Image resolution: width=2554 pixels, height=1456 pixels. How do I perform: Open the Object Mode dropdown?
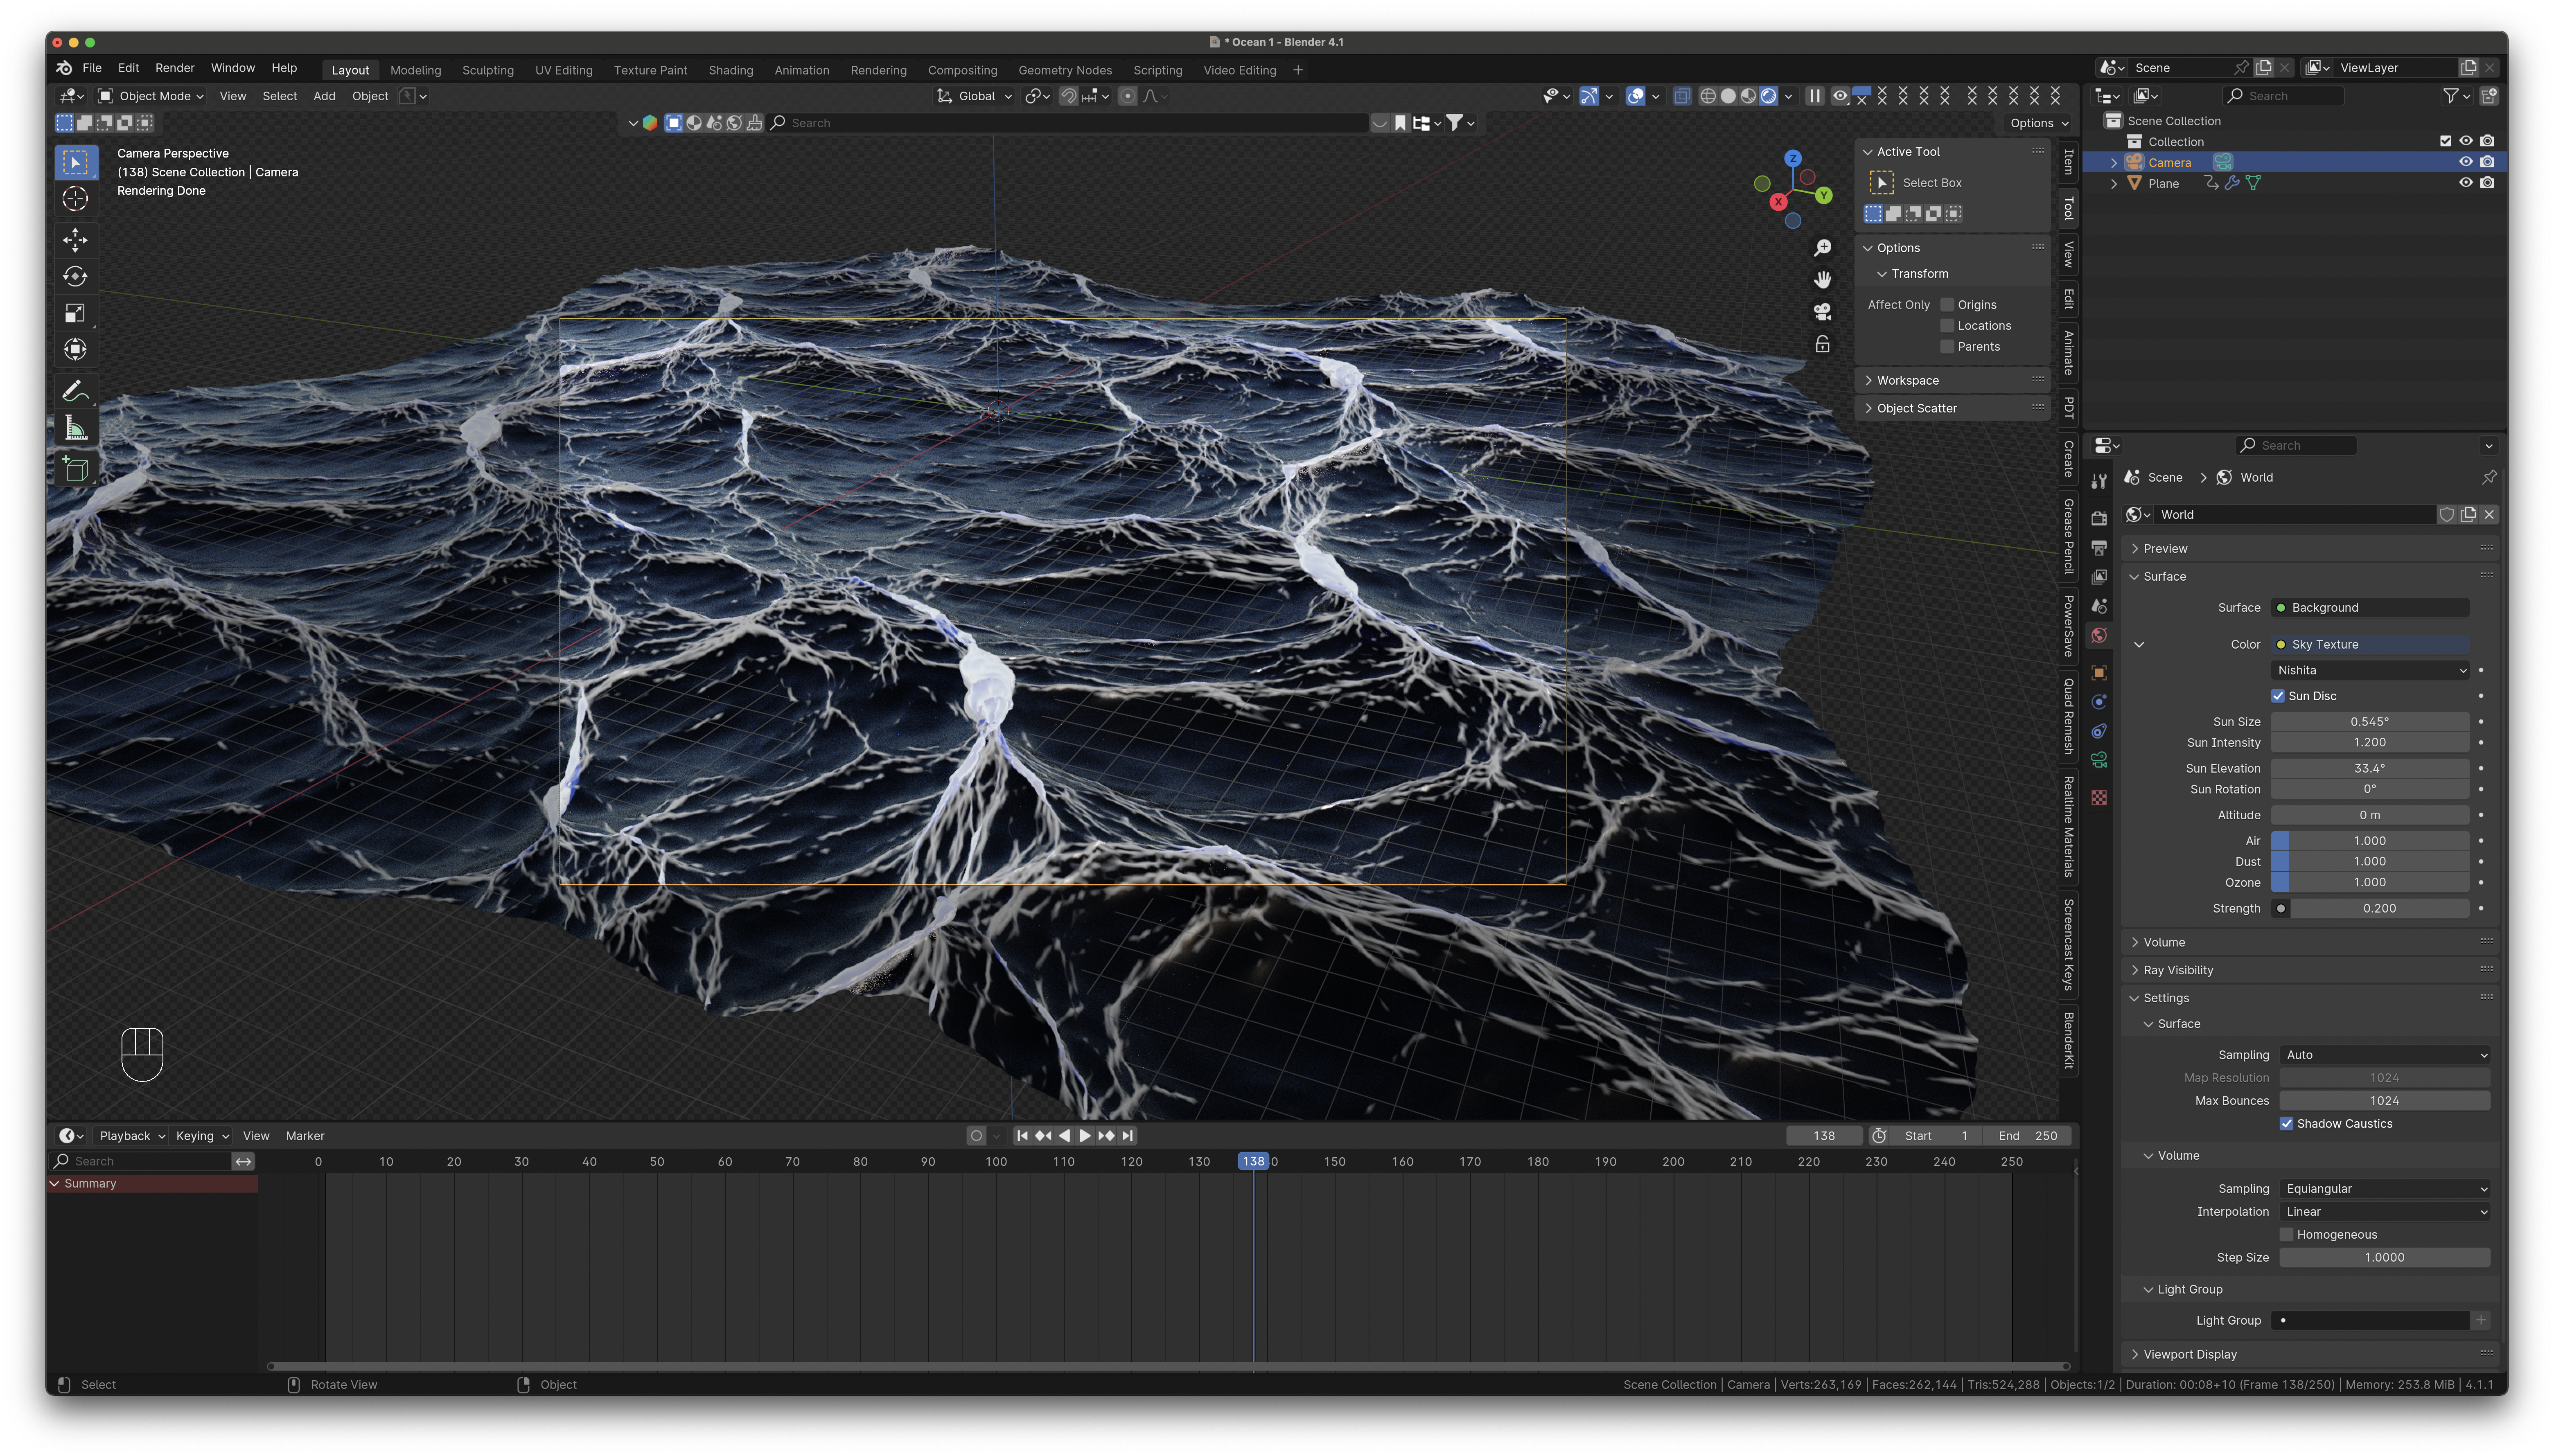(152, 96)
